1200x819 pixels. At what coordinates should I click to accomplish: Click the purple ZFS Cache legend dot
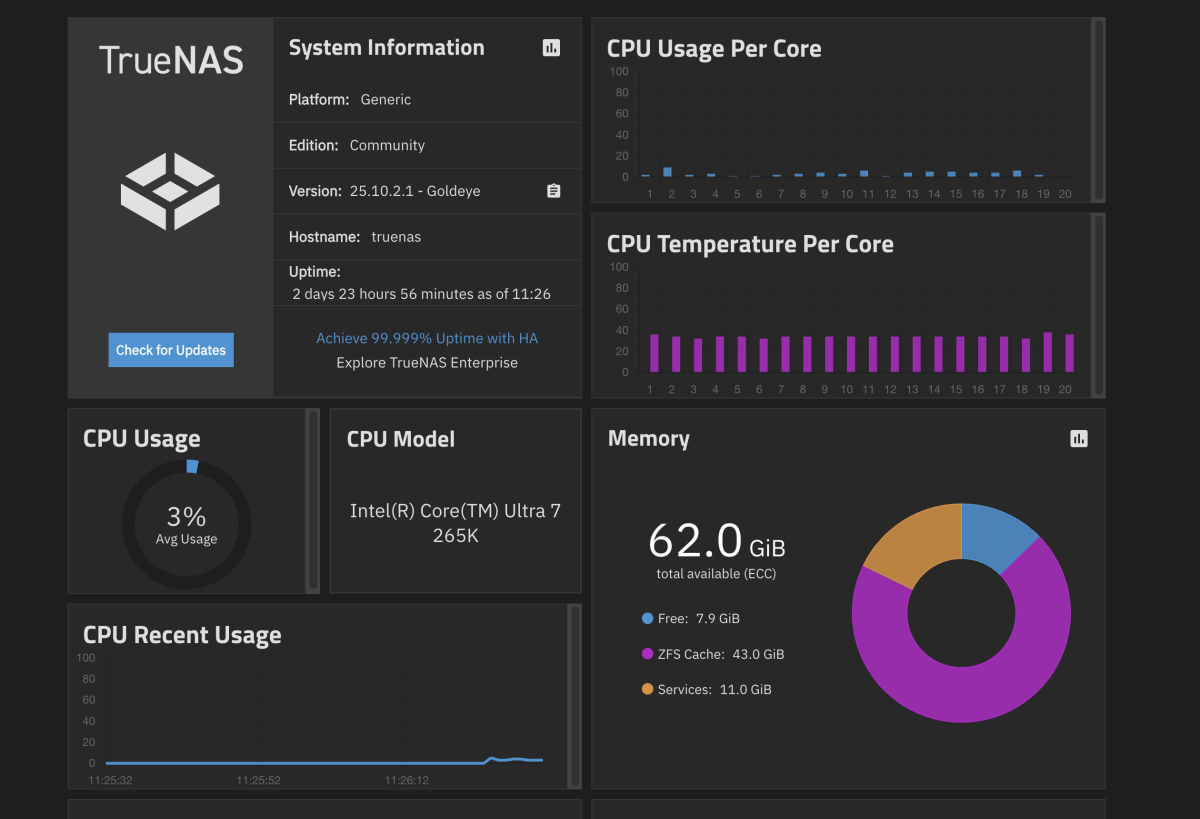[x=647, y=654]
